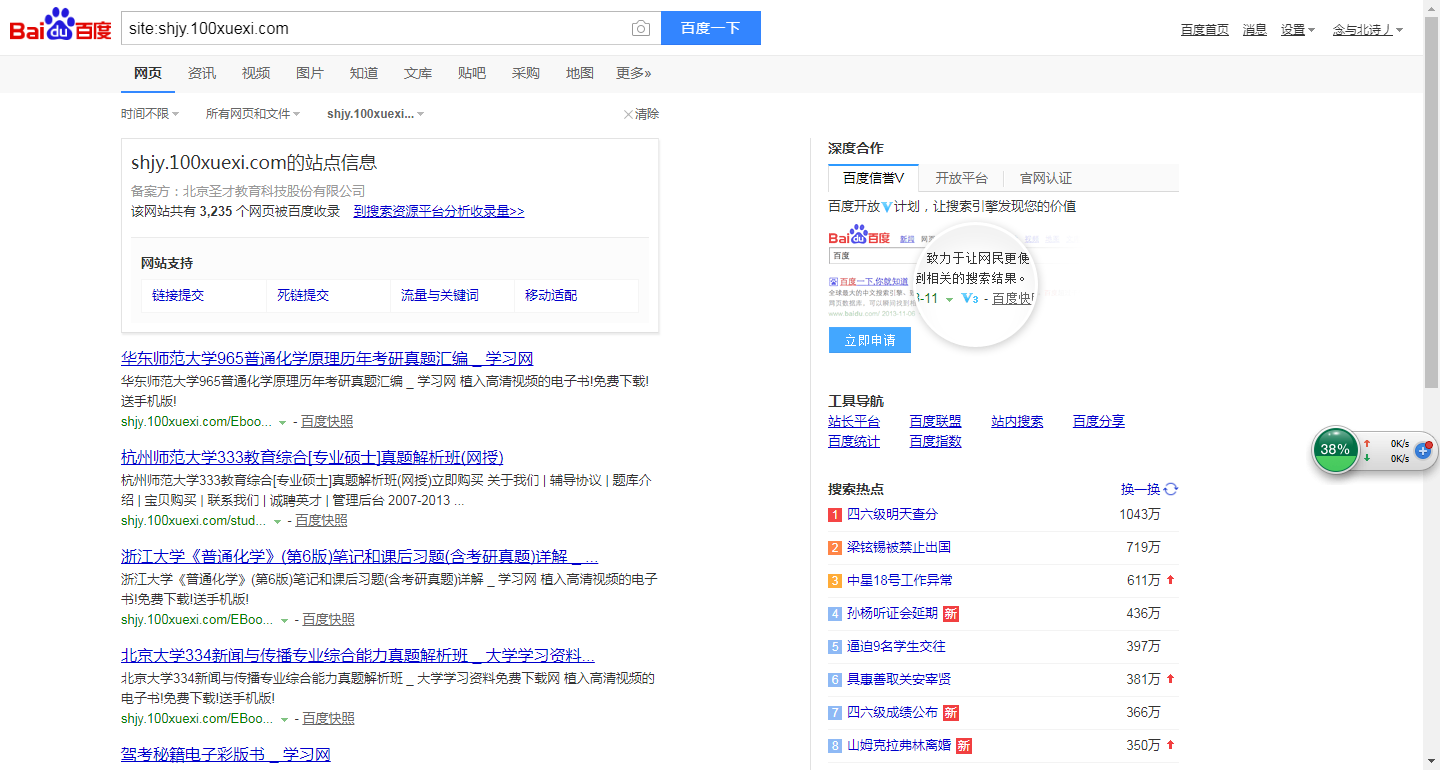Switch to the 视频 tab

click(256, 73)
